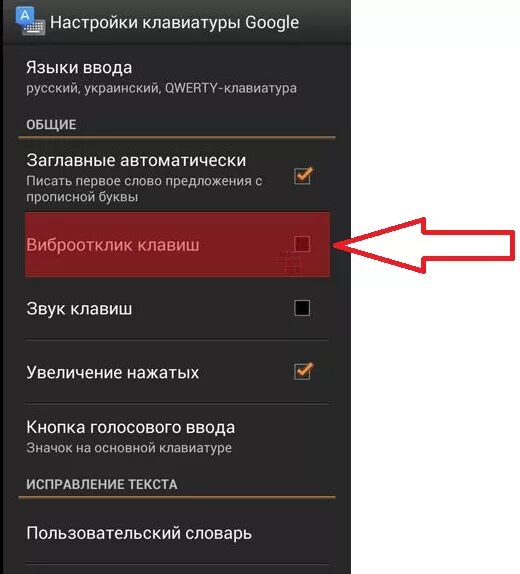Tap the Google keyboard app icon
520x574 pixels.
[x=30, y=22]
